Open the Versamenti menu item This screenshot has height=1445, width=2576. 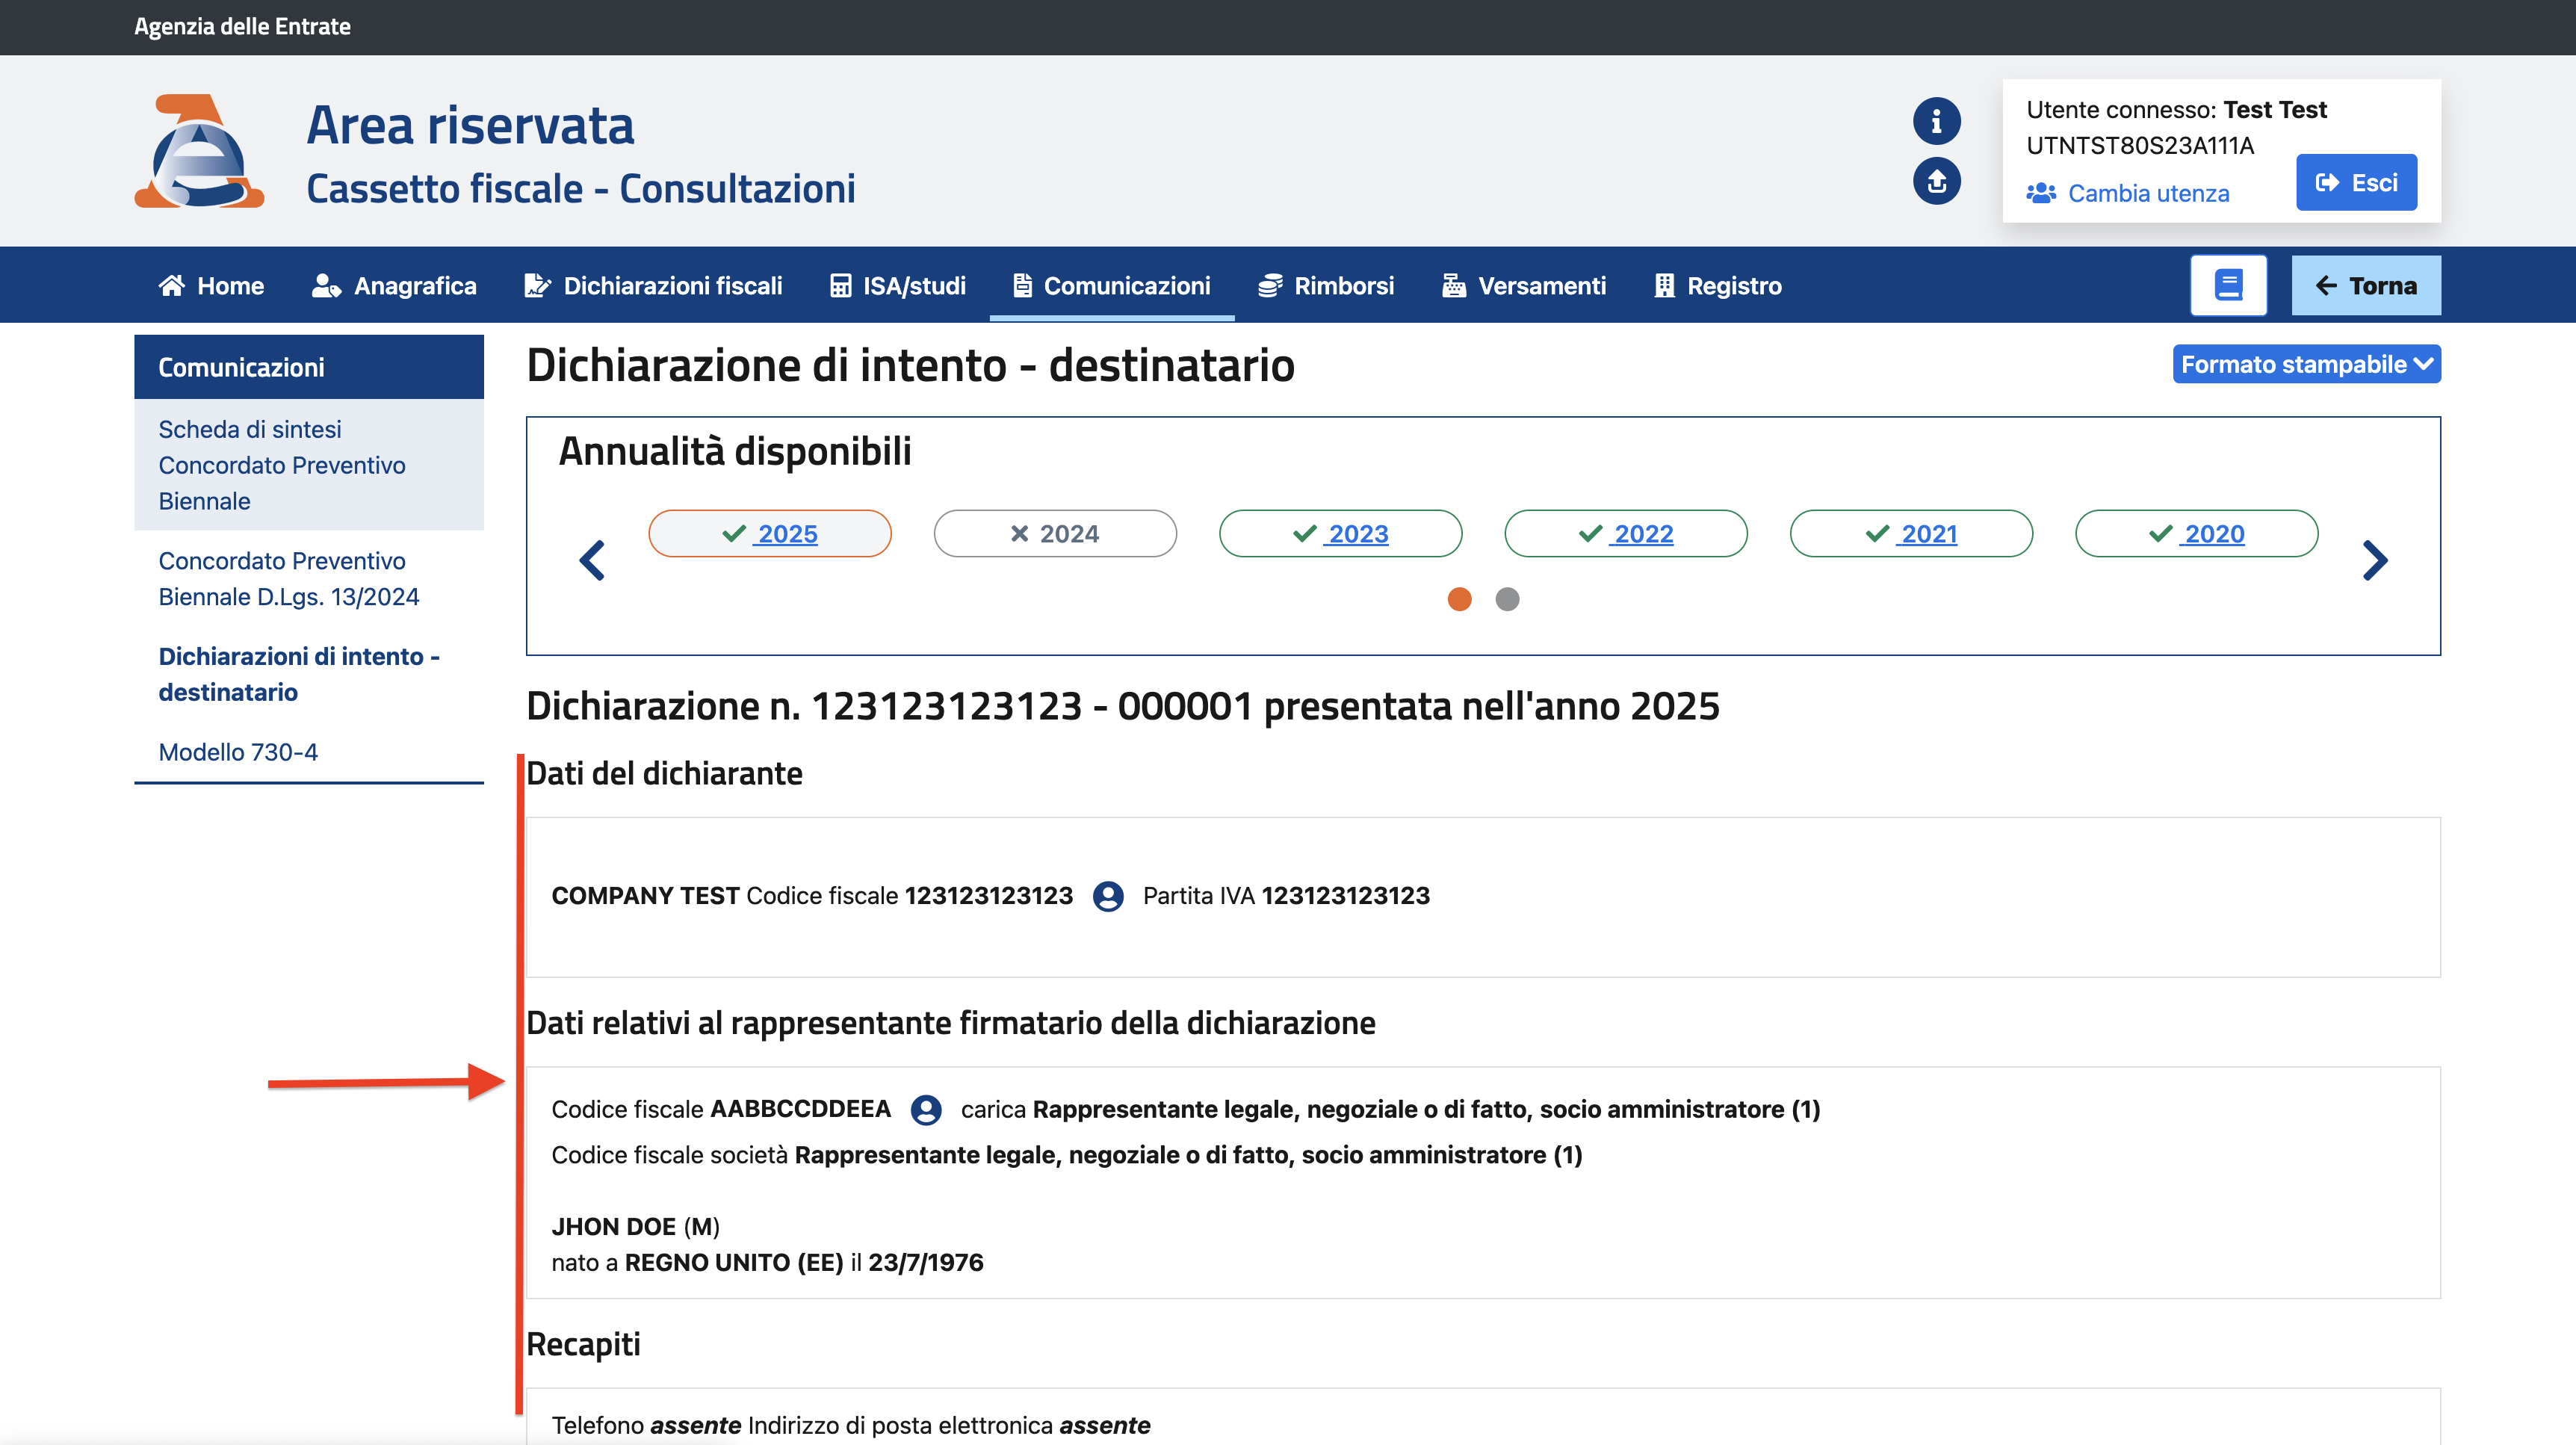[1524, 286]
